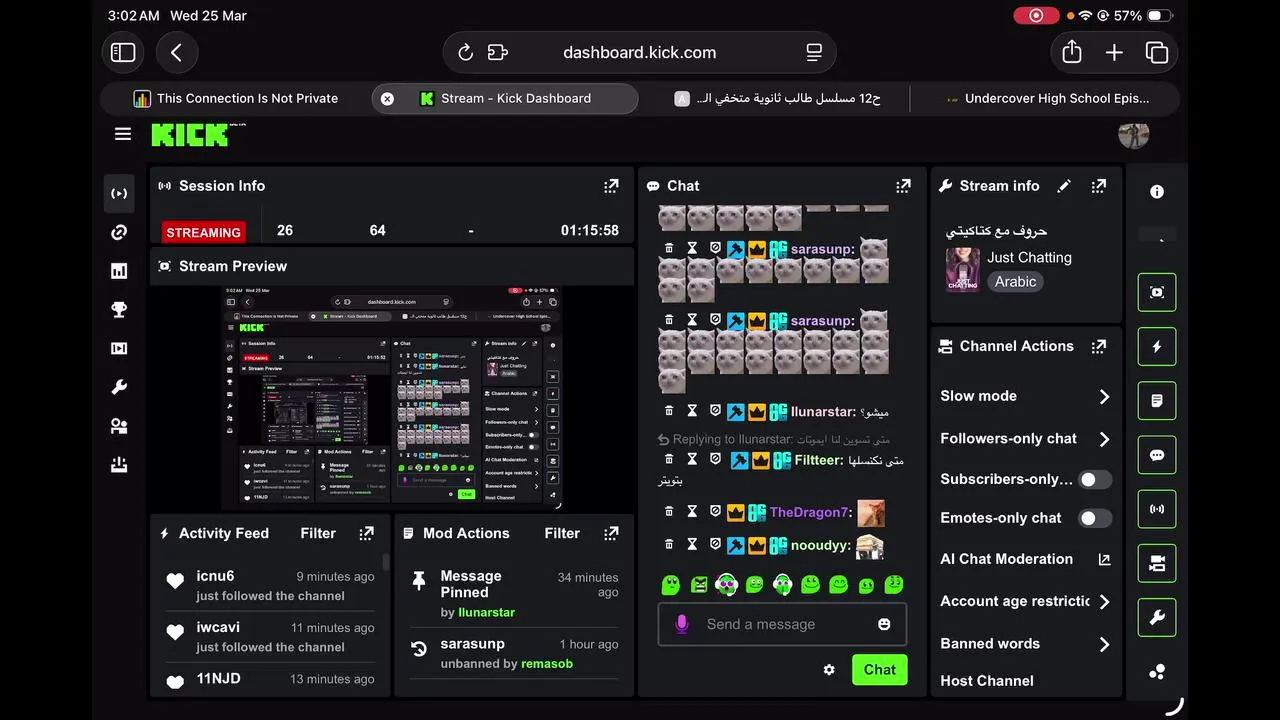
Task: Open the browser share icon
Action: click(1072, 52)
